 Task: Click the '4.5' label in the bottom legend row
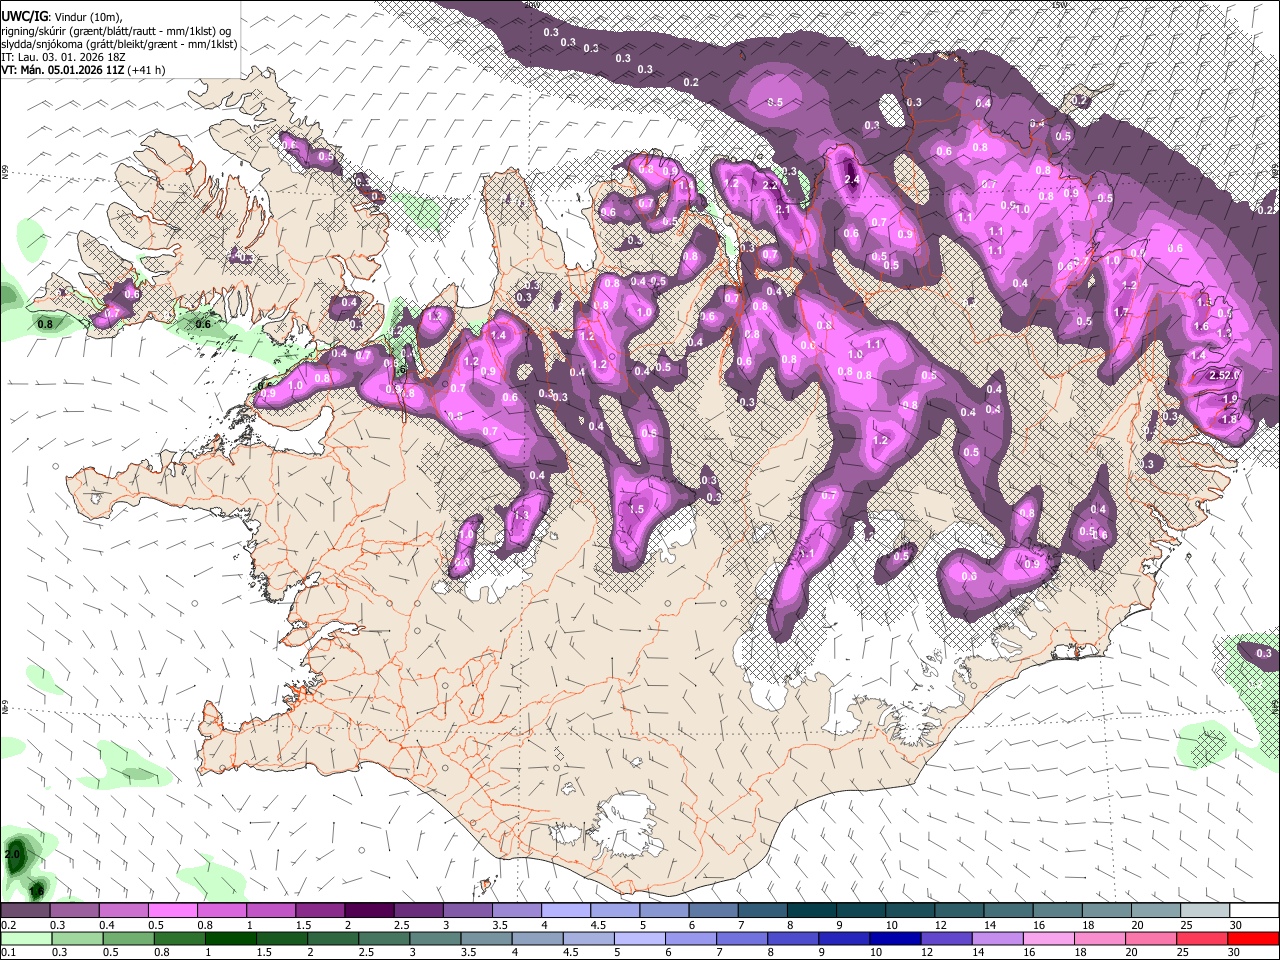(x=571, y=952)
